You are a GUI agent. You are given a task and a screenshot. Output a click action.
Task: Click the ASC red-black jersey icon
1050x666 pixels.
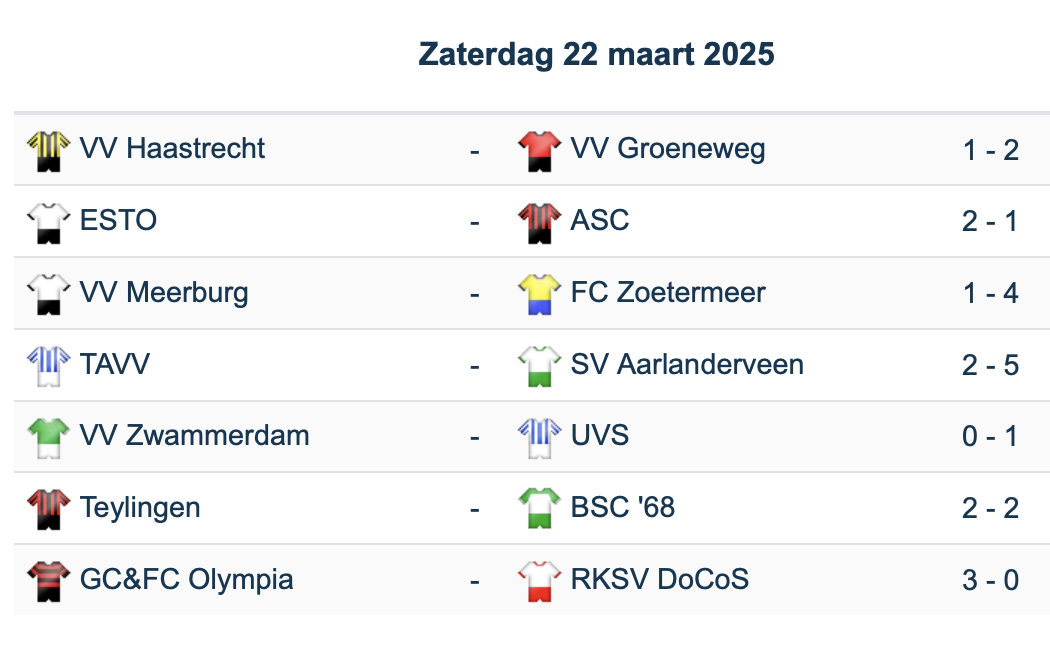pos(539,222)
